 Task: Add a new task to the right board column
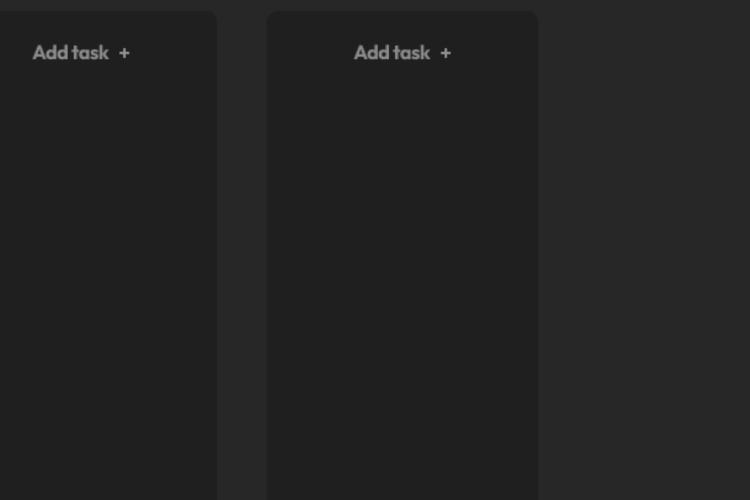402,53
